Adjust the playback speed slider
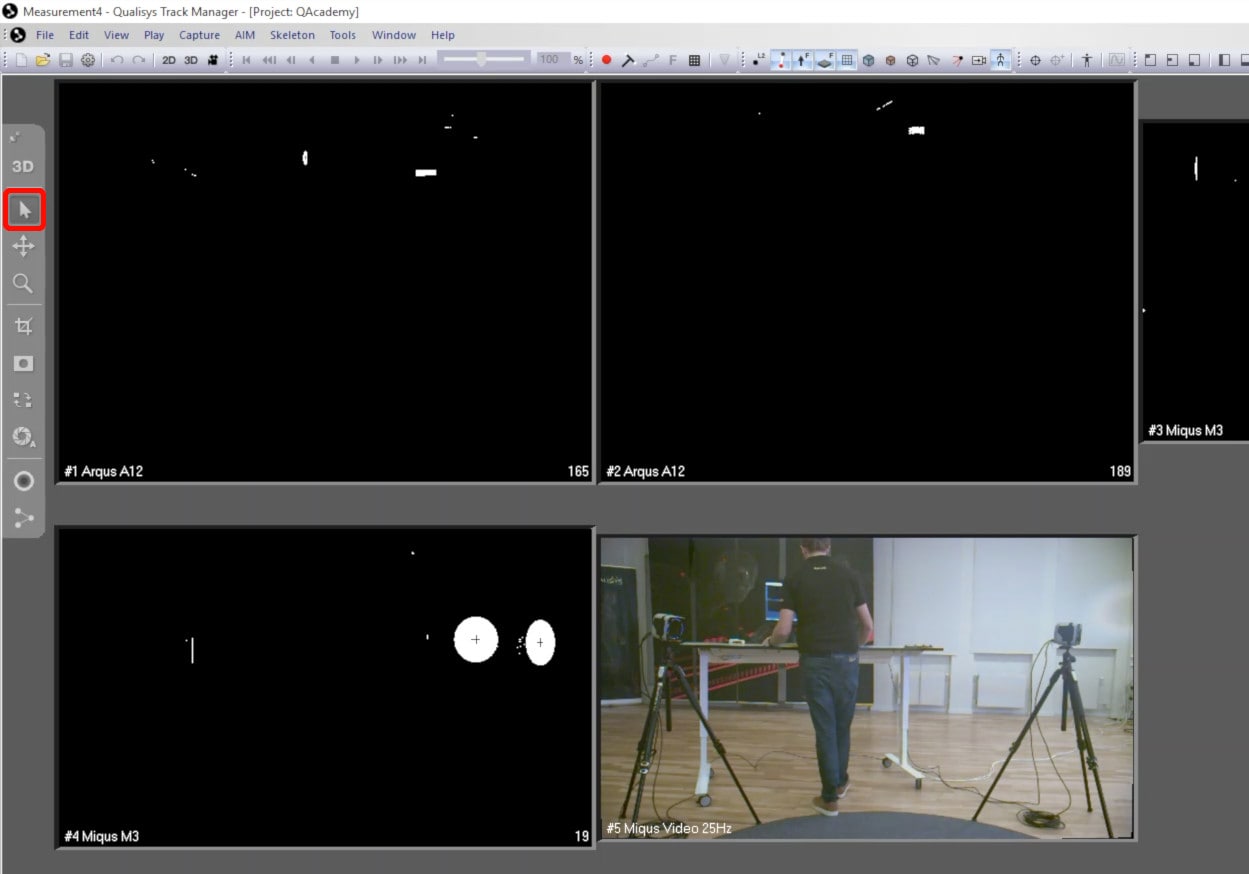Image resolution: width=1249 pixels, height=874 pixels. tap(484, 60)
